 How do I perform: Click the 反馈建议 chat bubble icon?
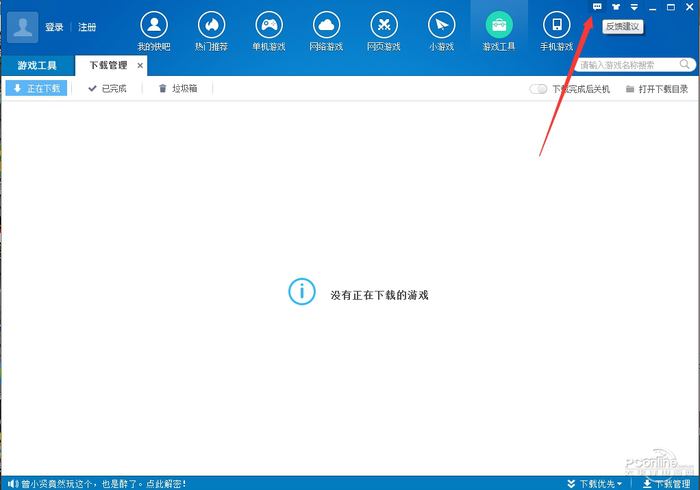597,7
